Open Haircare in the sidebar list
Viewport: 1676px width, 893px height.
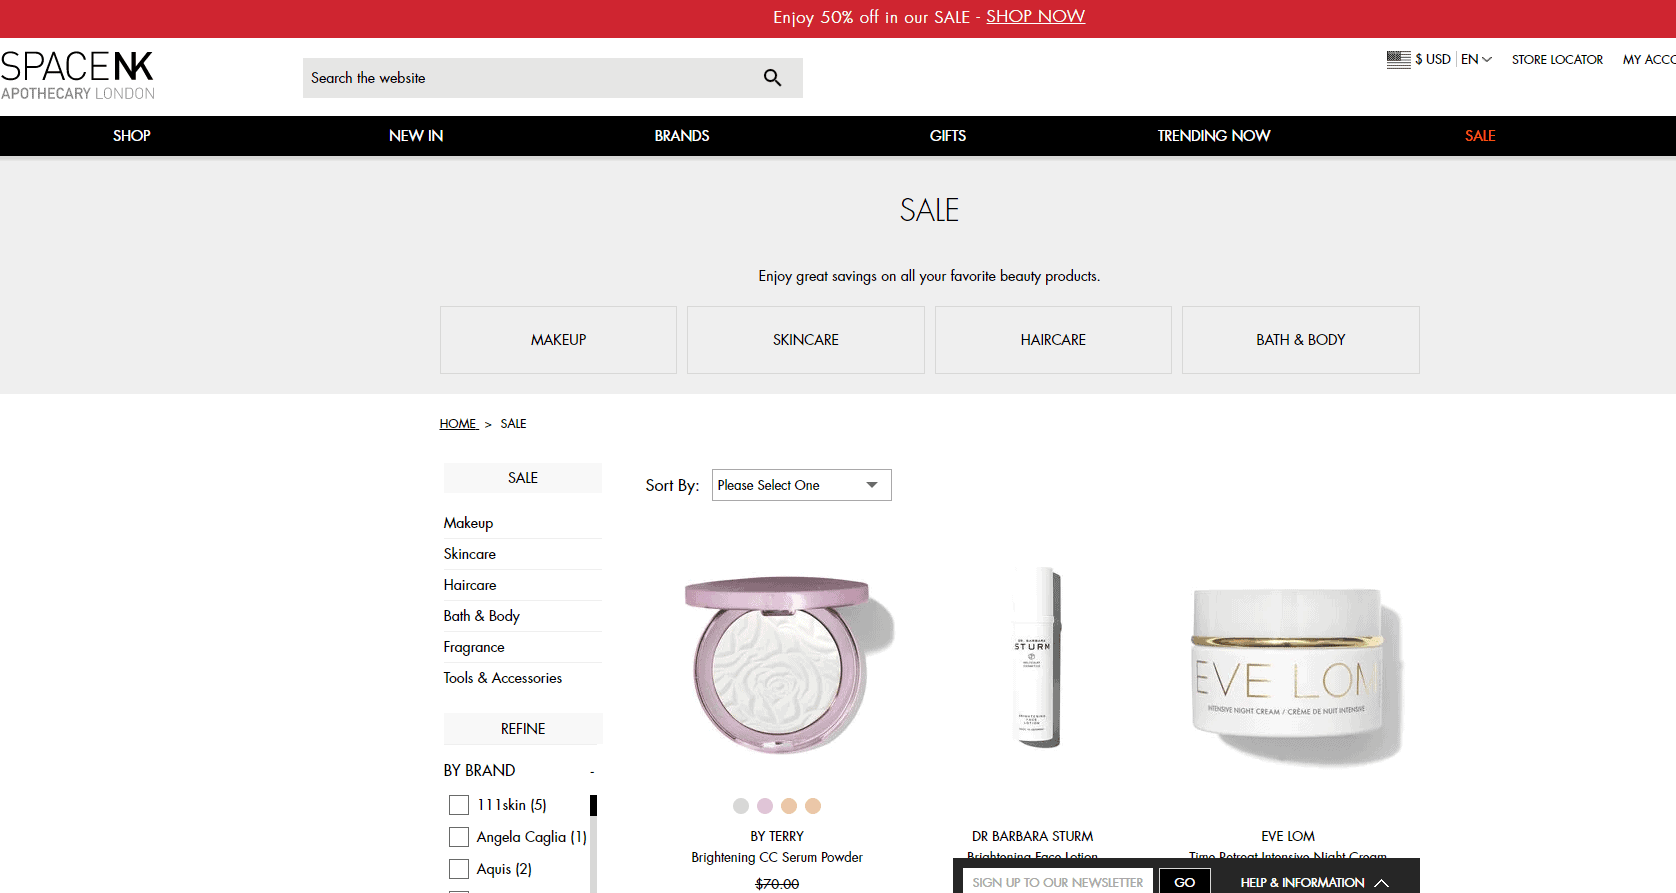[470, 585]
